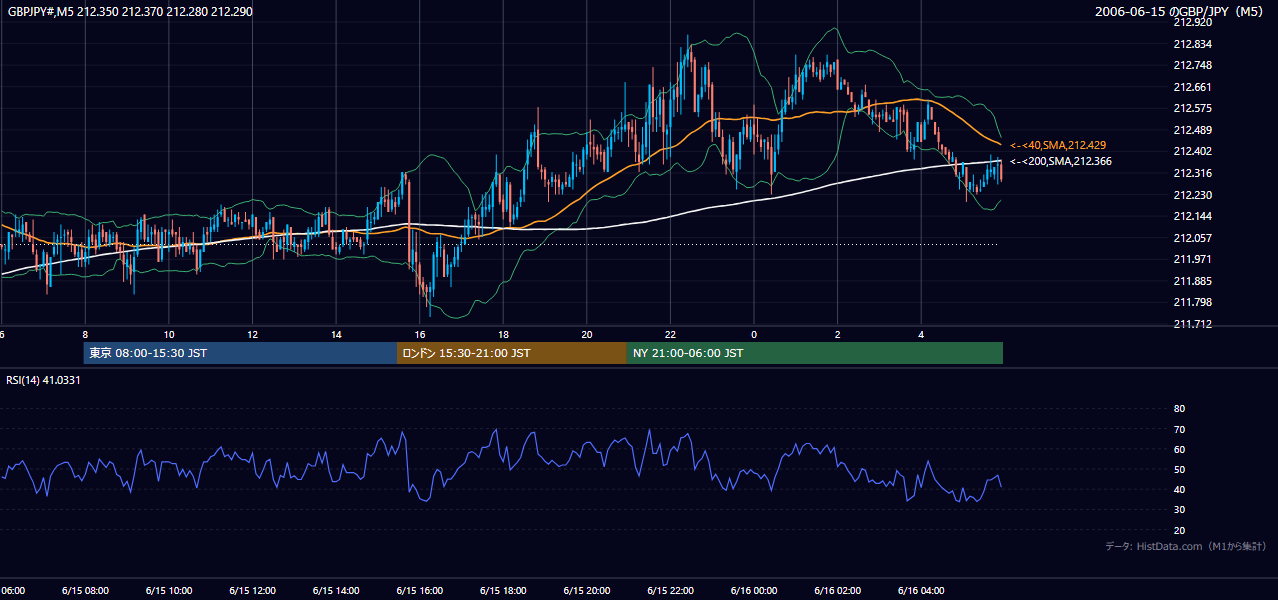Click the hour tick 20 under price chart
The width and height of the screenshot is (1278, 600).
587,334
